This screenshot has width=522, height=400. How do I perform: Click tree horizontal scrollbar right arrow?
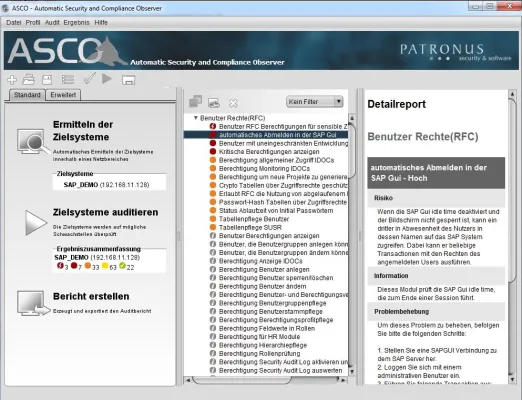[343, 380]
